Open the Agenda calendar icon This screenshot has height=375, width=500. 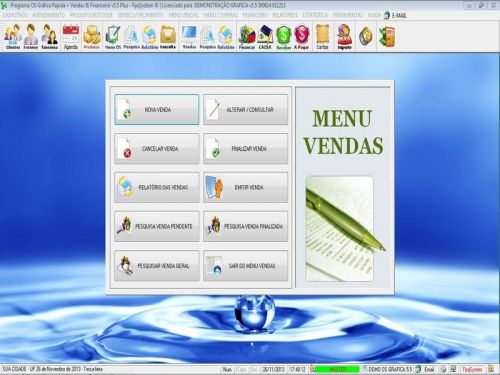pyautogui.click(x=71, y=37)
